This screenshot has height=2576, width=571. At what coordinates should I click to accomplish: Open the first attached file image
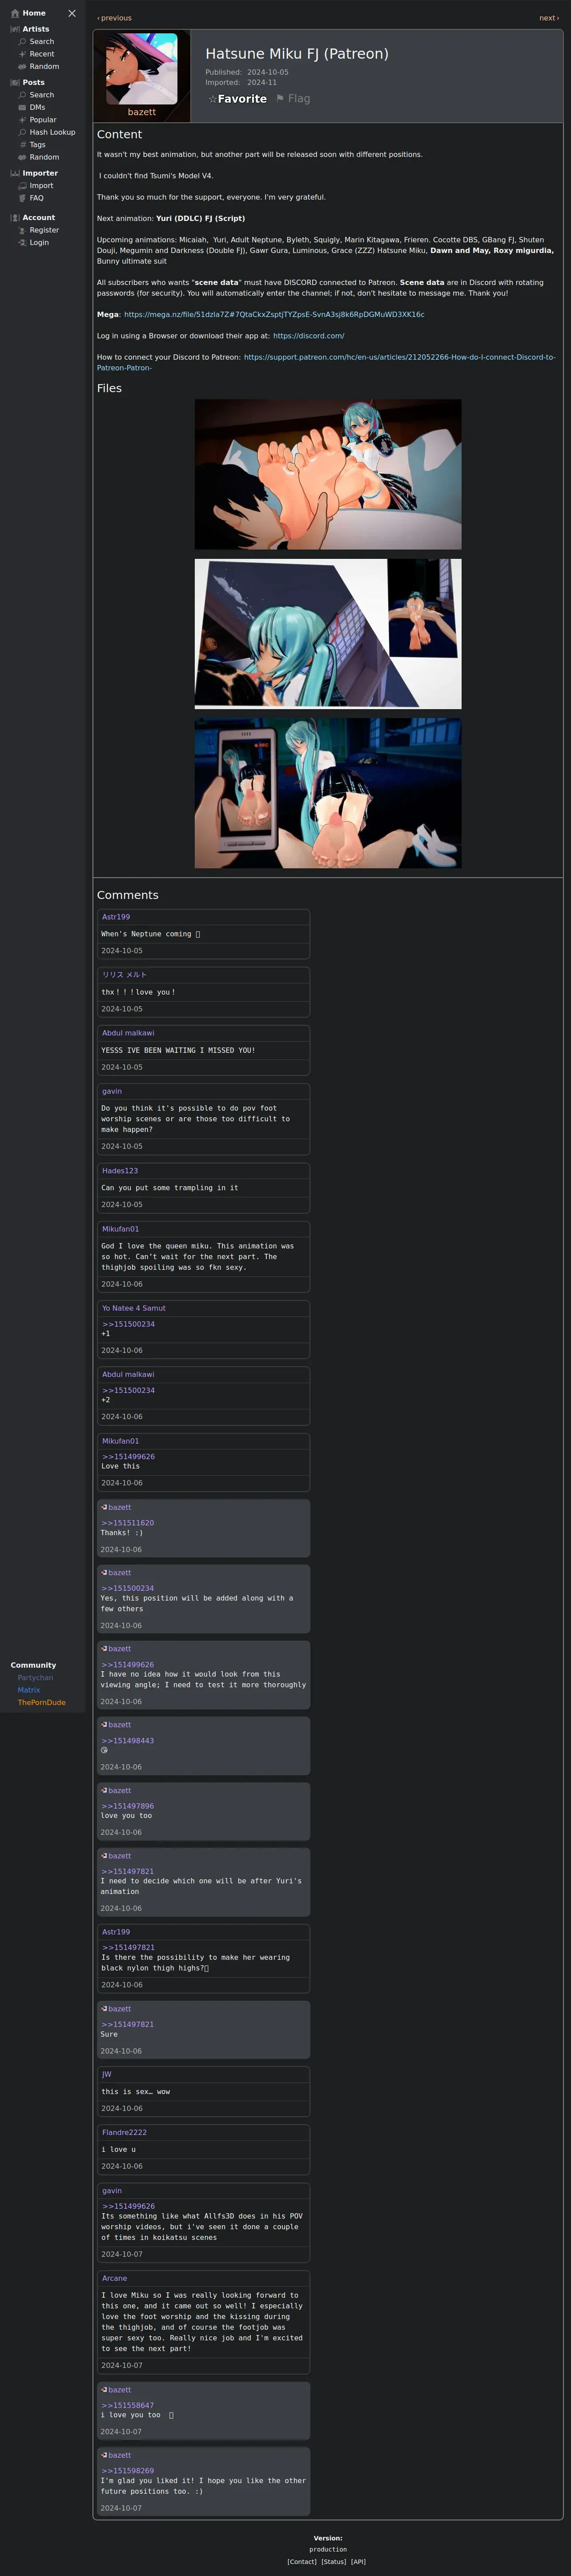[328, 474]
